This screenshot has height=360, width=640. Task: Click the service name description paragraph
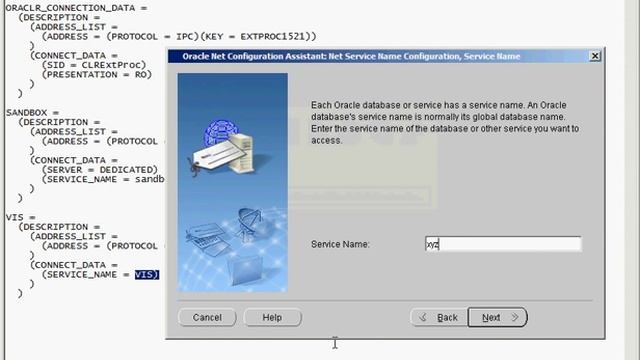445,122
